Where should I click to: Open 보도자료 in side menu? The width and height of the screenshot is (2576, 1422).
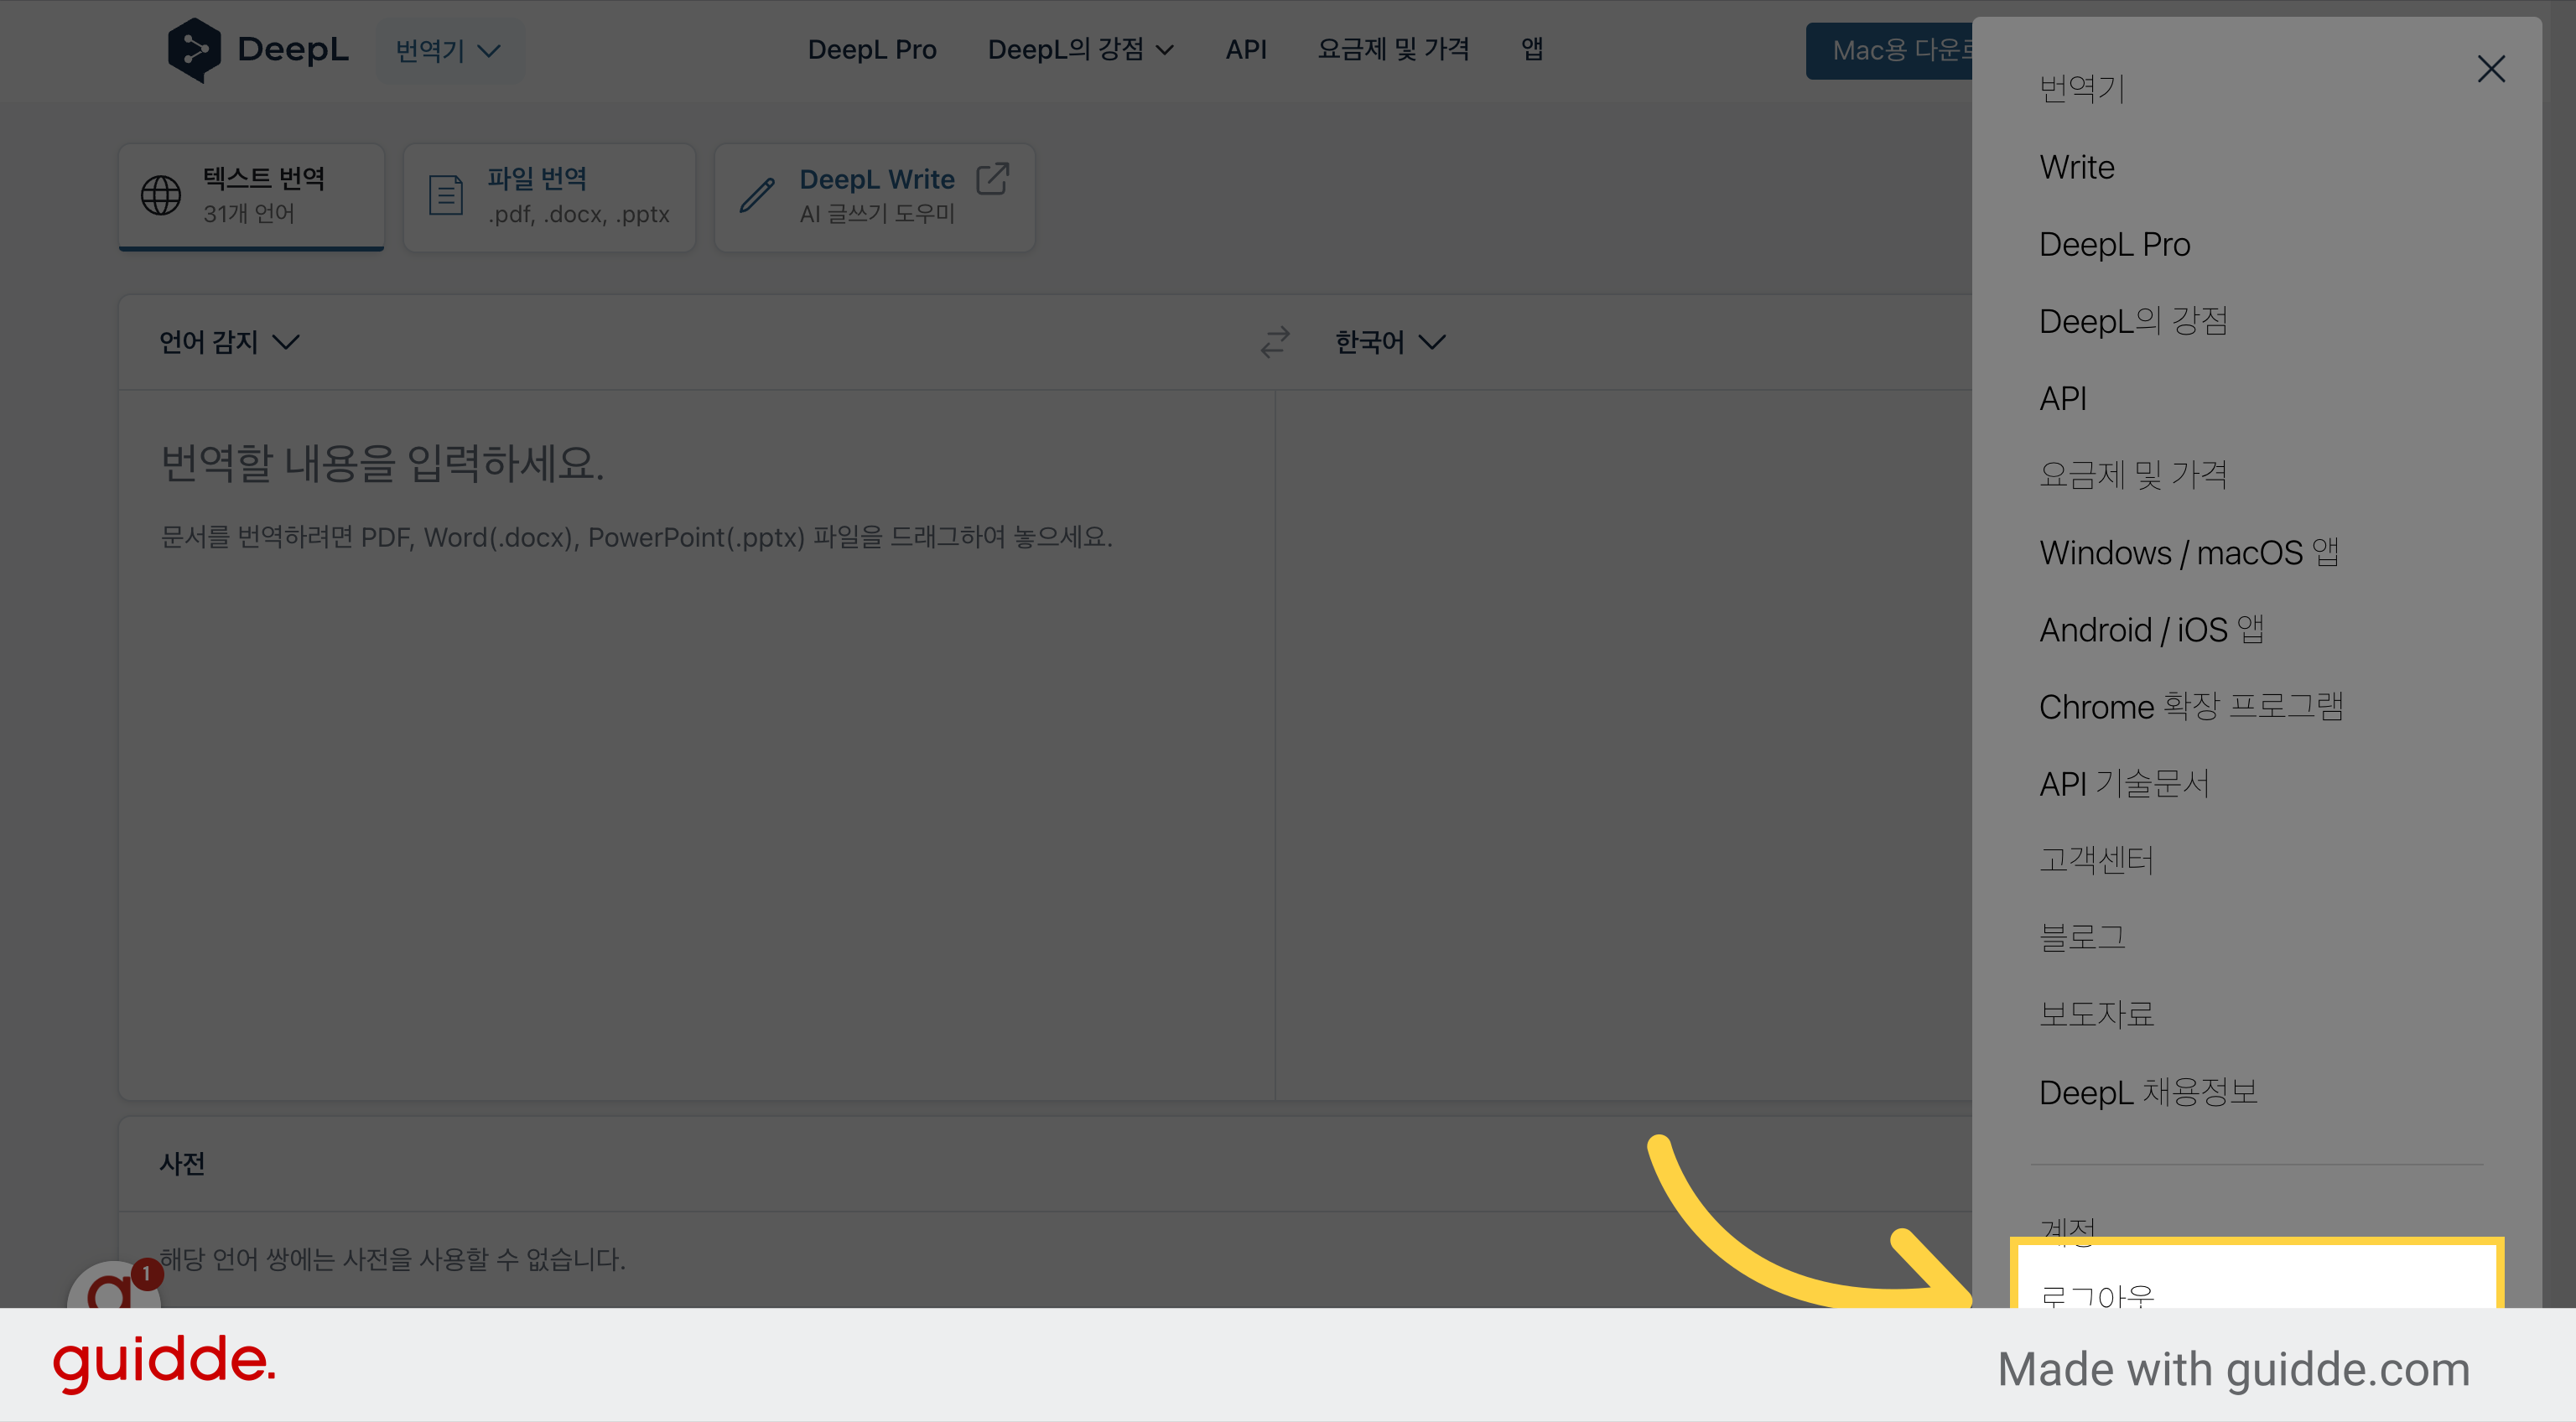2096,1014
